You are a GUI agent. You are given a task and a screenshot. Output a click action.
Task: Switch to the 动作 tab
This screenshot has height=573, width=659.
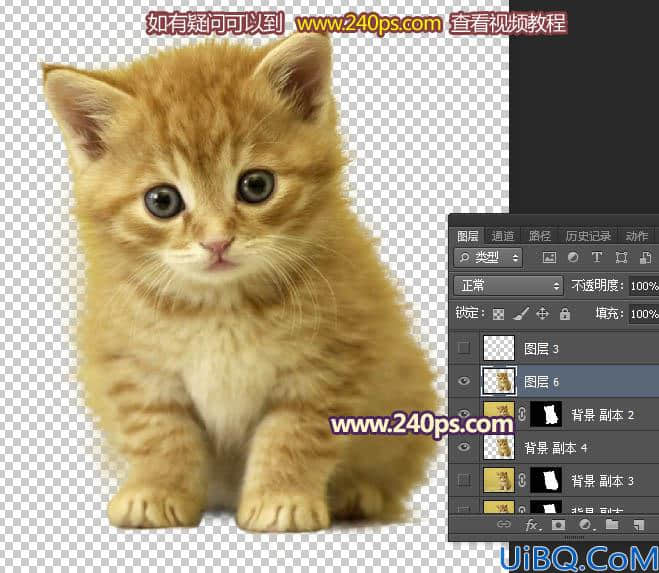pos(636,236)
